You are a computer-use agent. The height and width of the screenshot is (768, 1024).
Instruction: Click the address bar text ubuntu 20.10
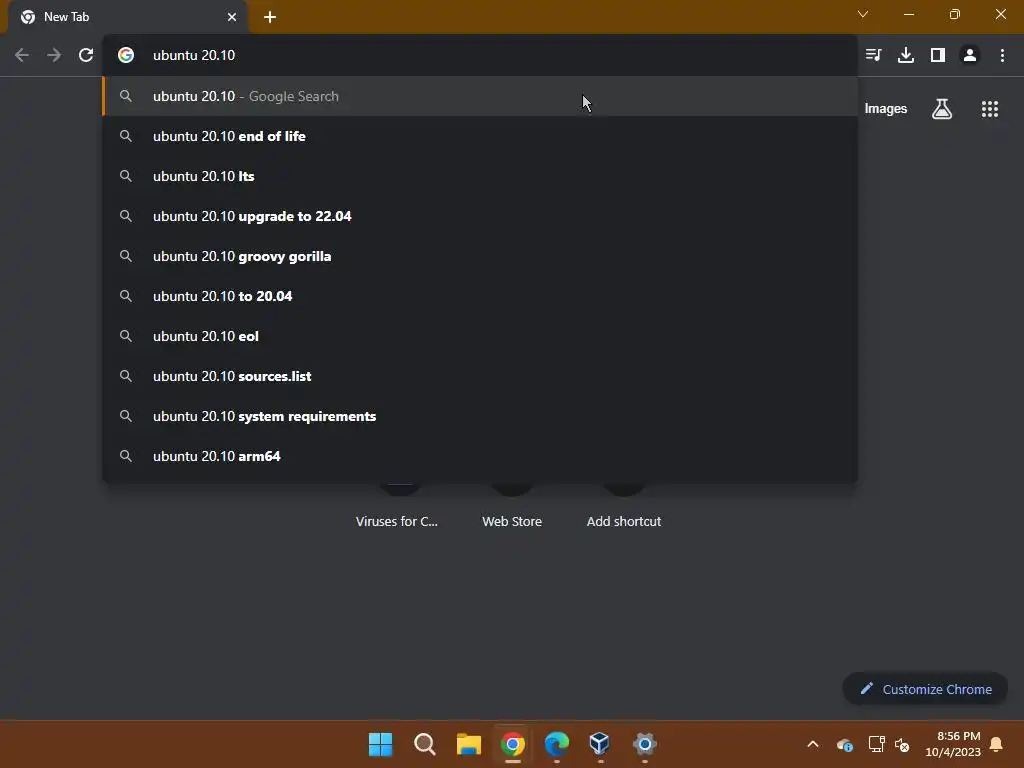click(194, 55)
